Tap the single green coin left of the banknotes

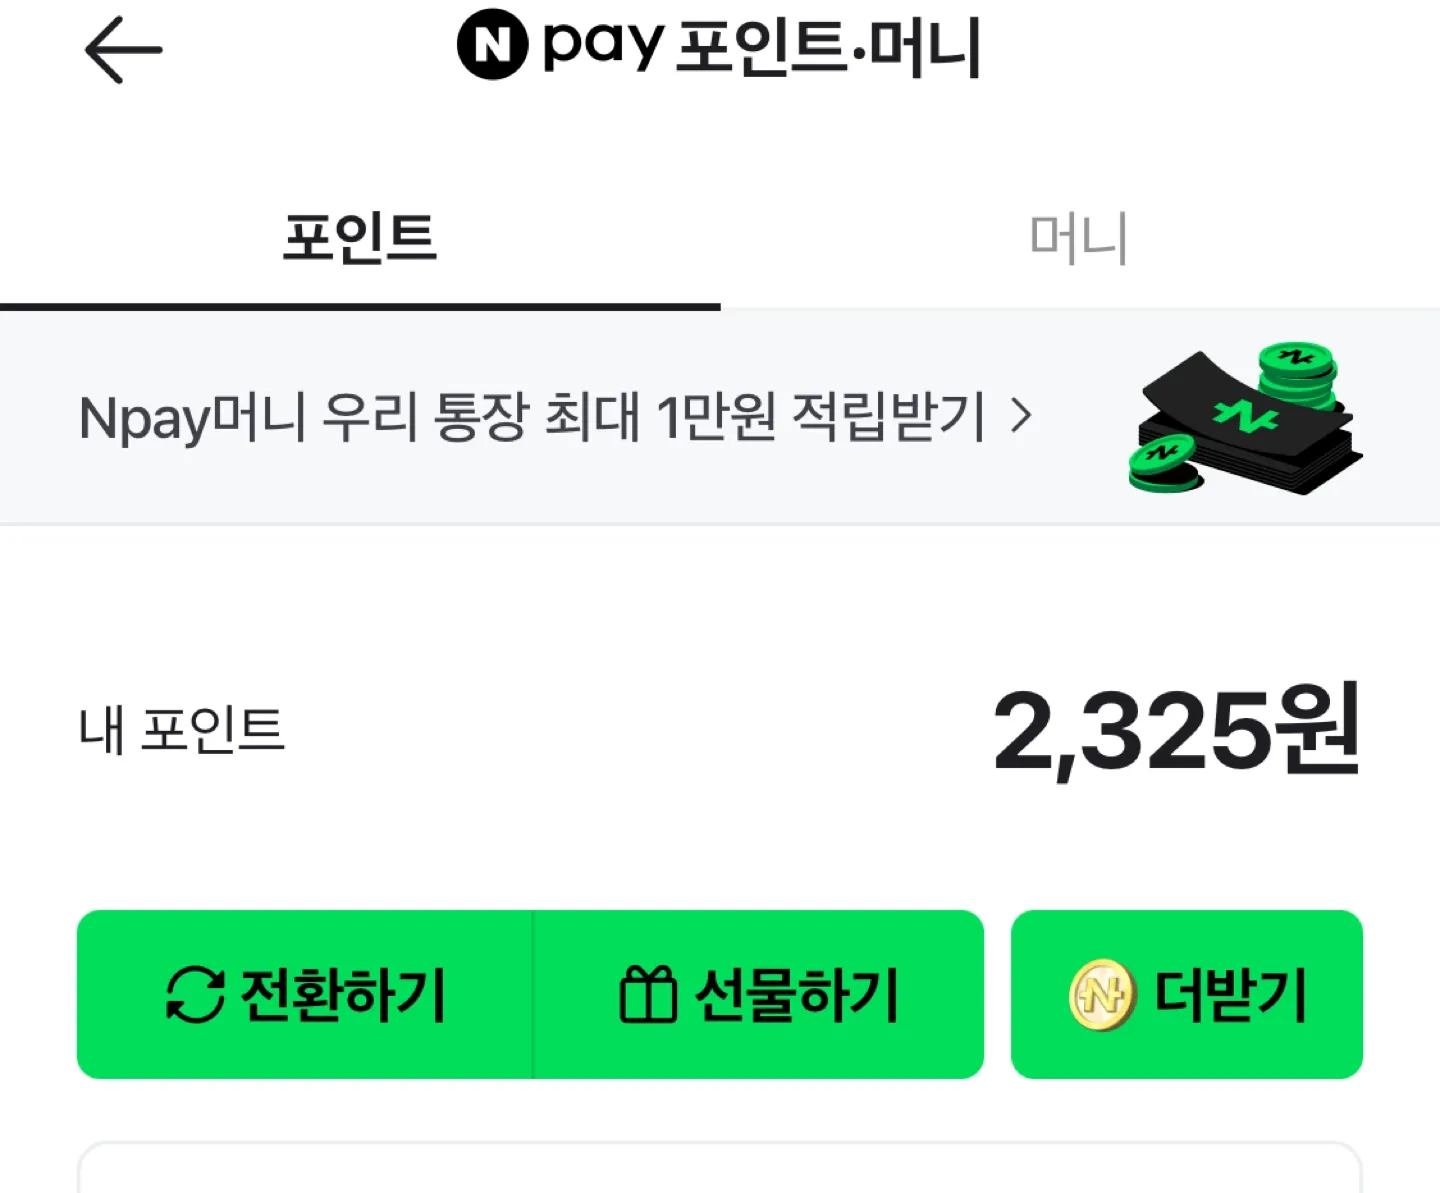[1162, 463]
